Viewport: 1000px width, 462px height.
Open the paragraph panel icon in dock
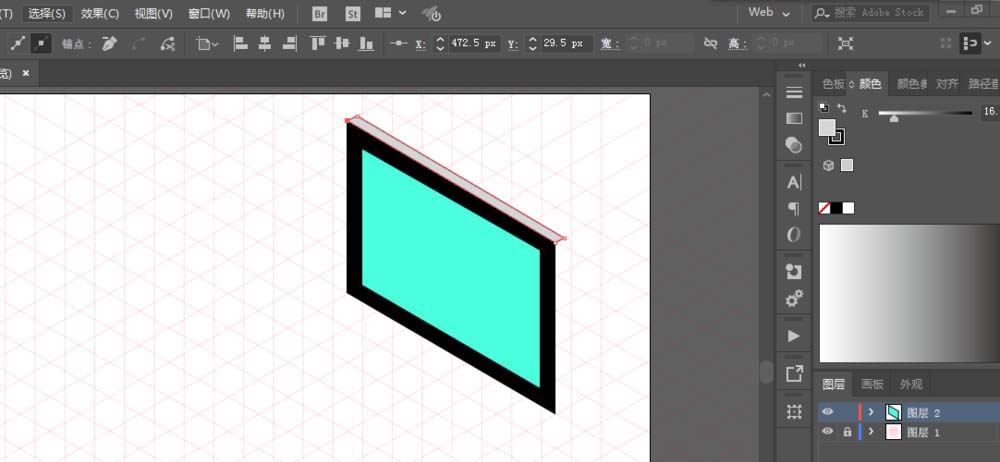click(794, 209)
